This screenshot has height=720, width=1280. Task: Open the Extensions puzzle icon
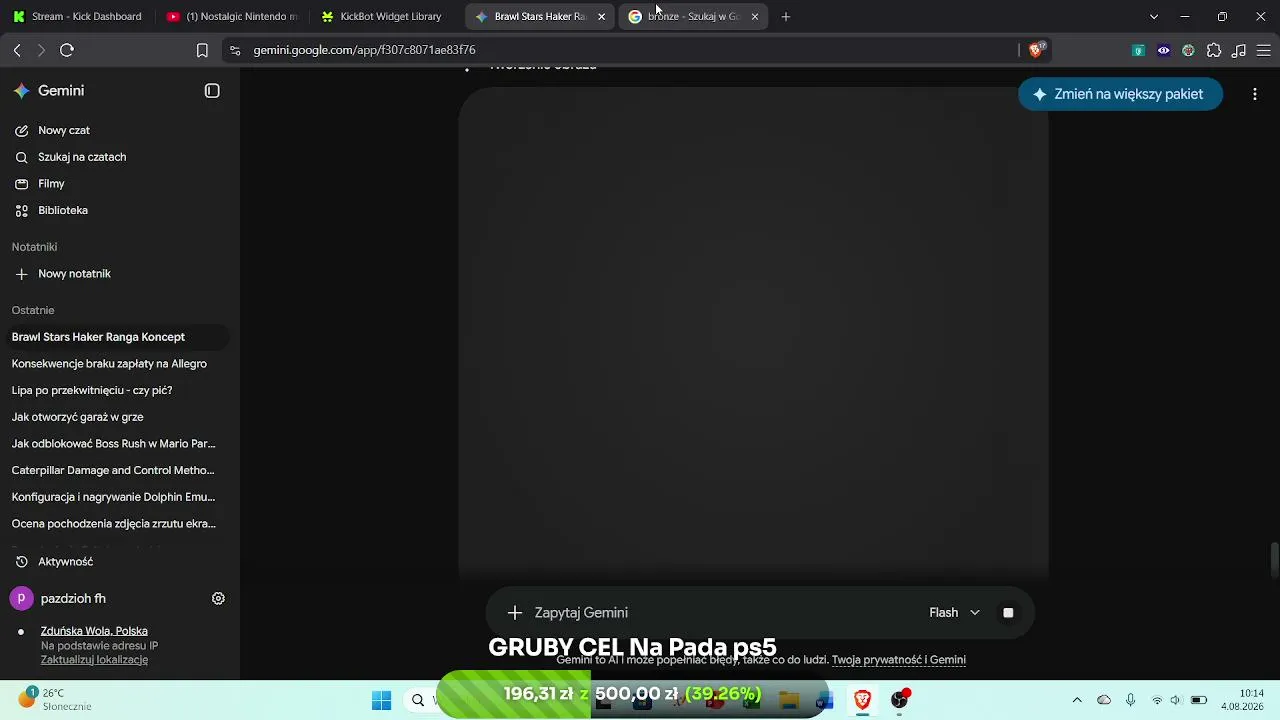point(1214,50)
